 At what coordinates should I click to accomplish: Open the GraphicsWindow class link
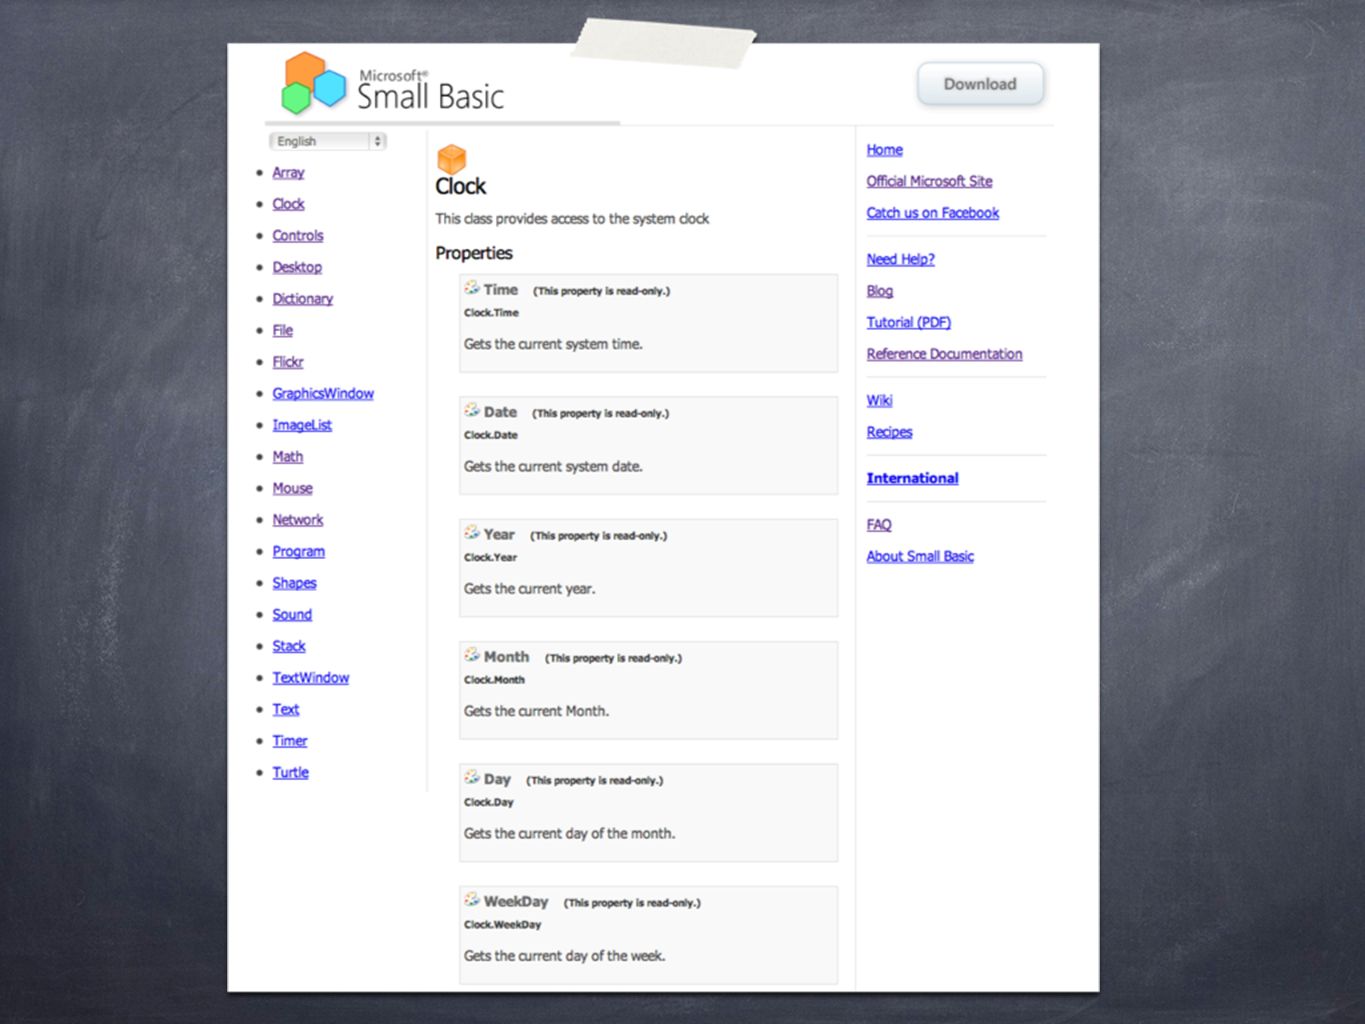coord(323,394)
